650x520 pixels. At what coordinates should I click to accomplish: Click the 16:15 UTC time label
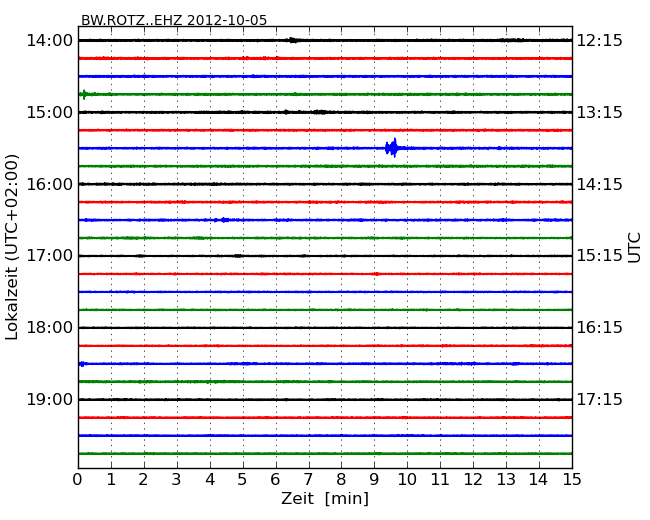(x=600, y=328)
